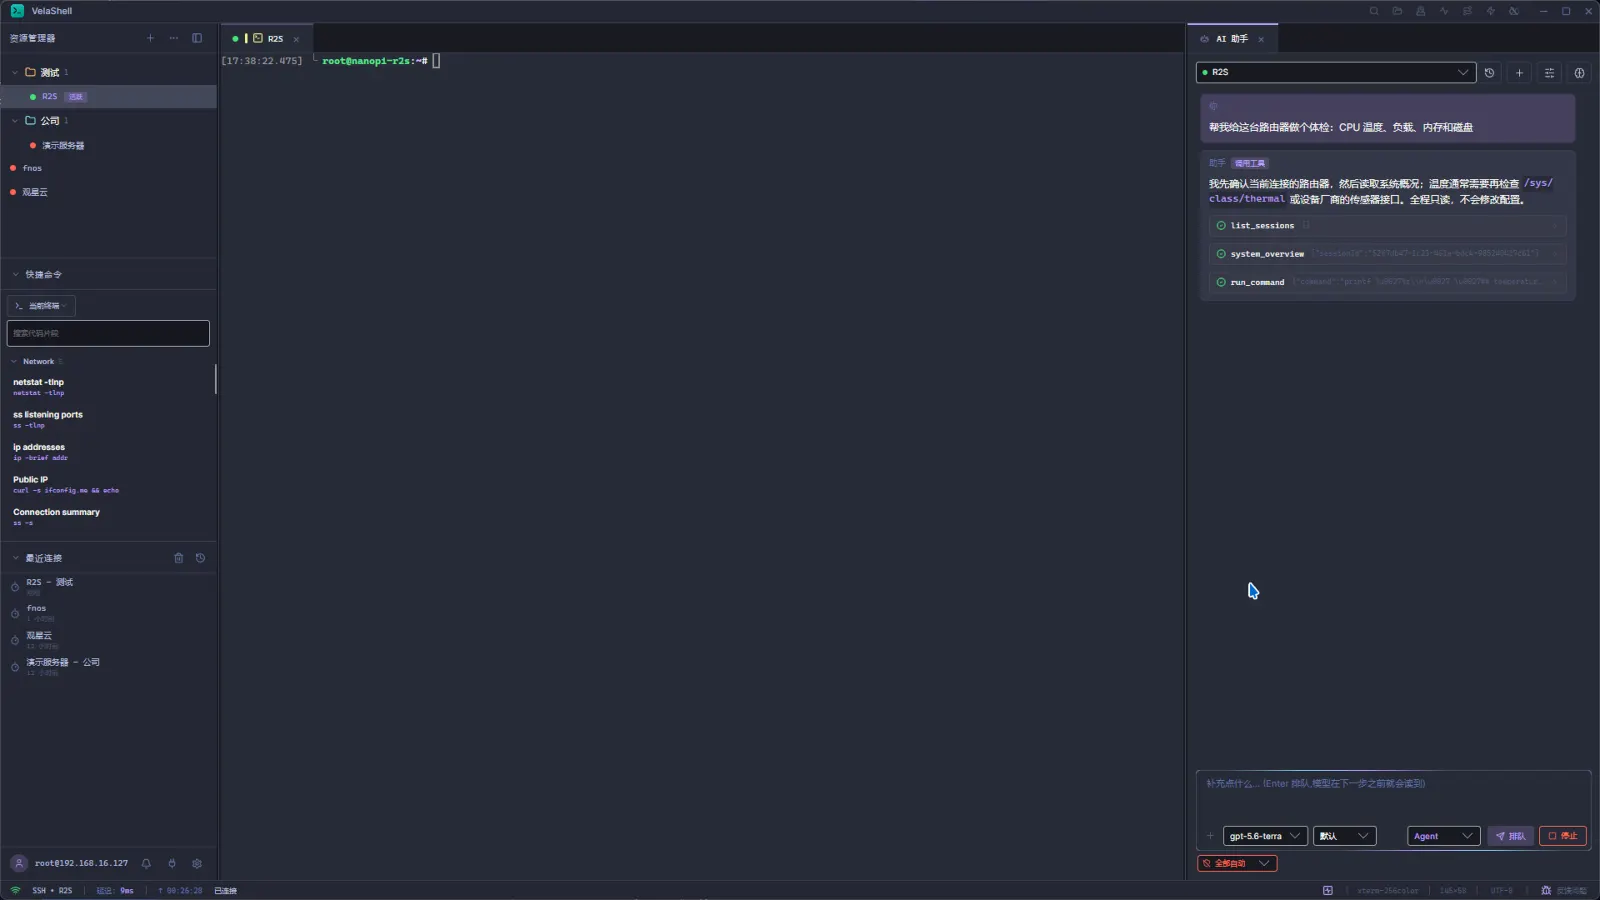Click the plug icon in the sidebar footer

[x=172, y=863]
